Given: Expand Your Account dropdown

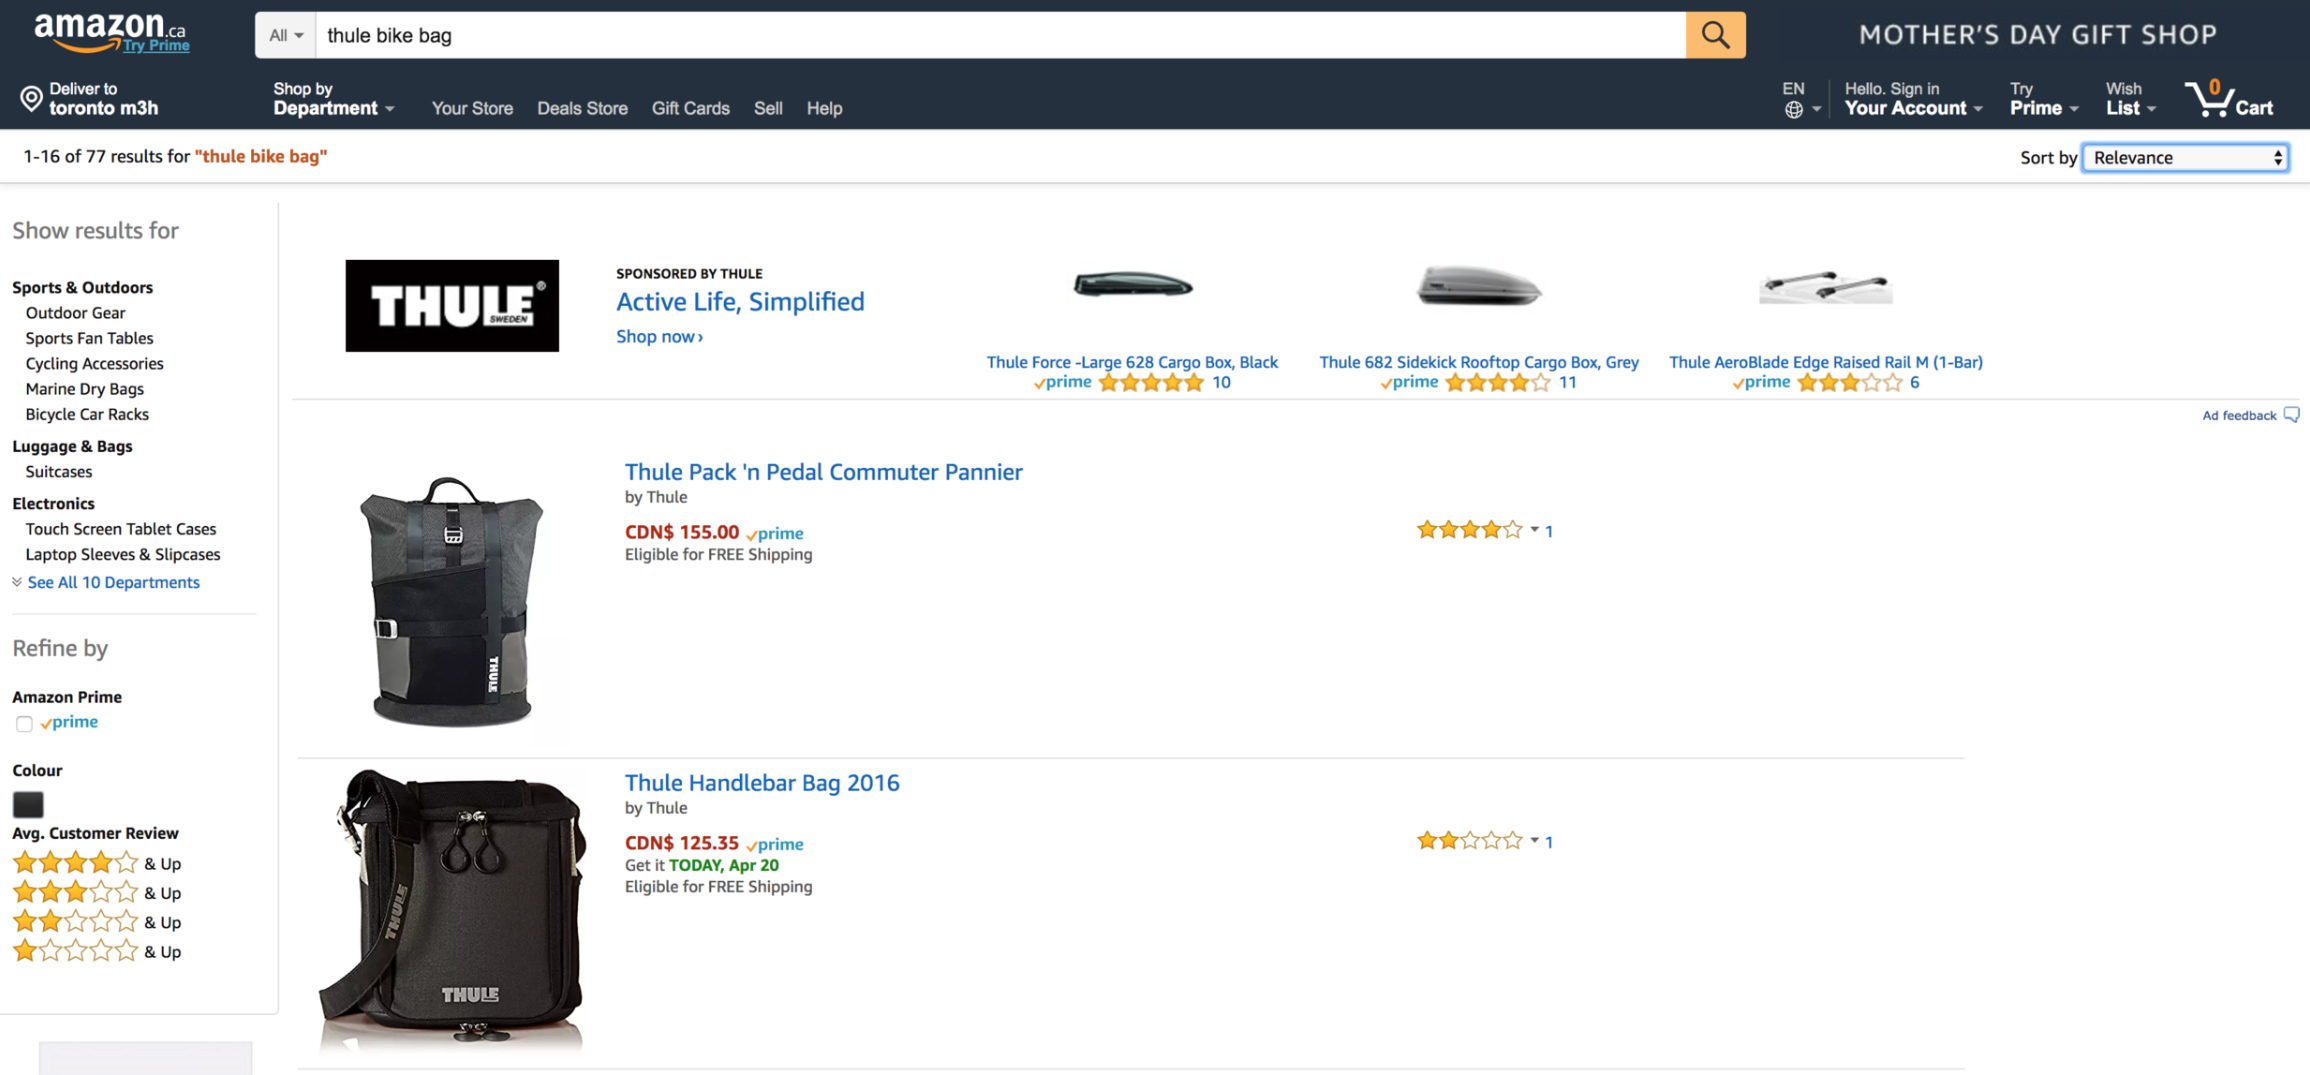Looking at the screenshot, I should tap(1912, 99).
